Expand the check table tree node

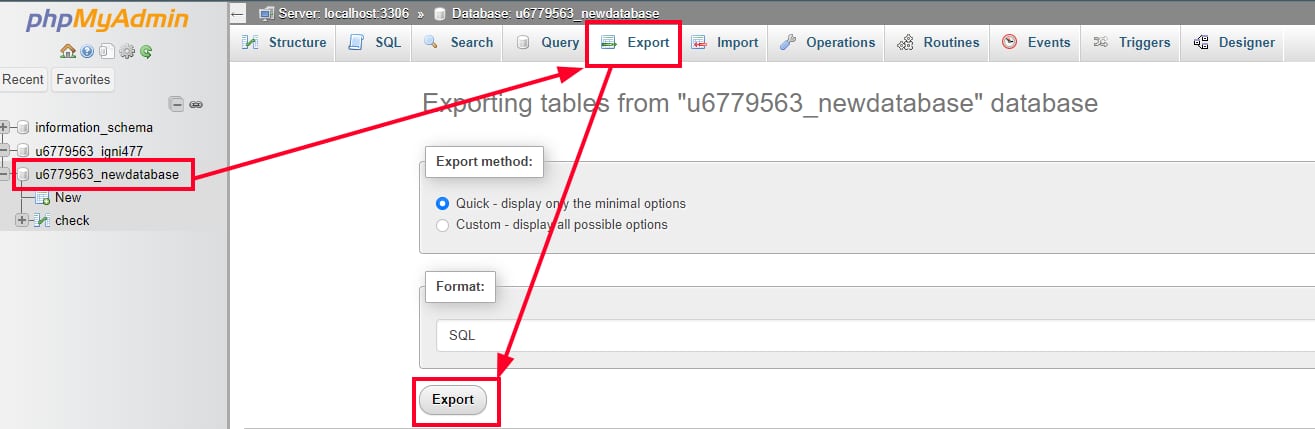point(21,220)
